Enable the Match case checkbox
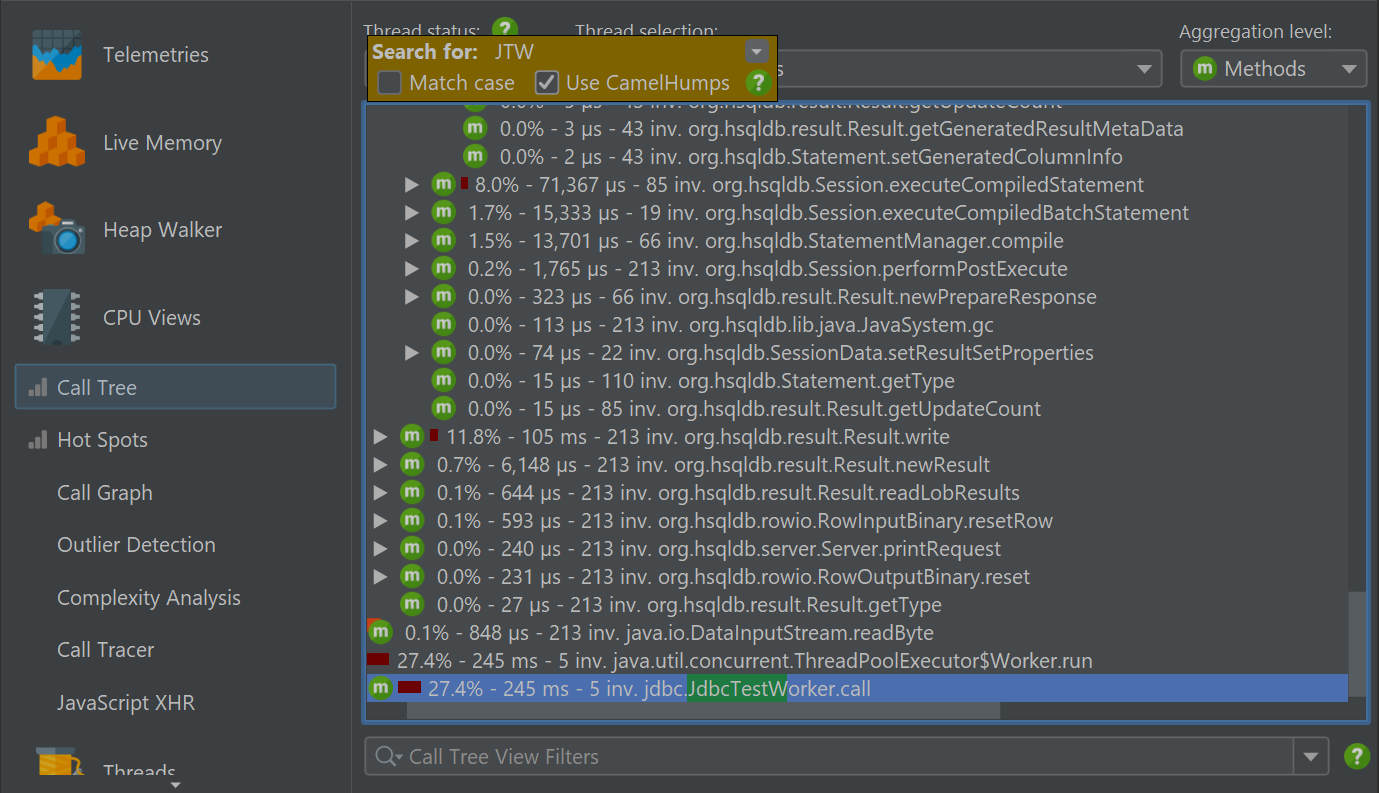 click(x=389, y=82)
